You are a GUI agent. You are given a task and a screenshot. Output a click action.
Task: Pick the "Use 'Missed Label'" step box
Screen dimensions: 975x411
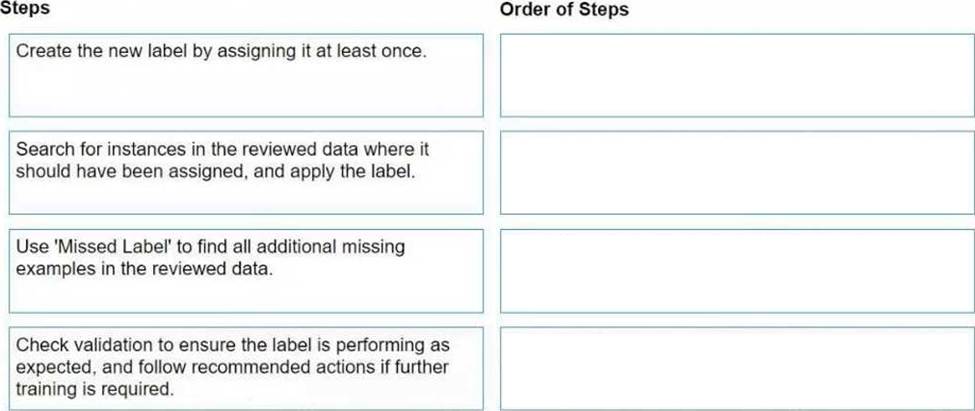pyautogui.click(x=246, y=270)
